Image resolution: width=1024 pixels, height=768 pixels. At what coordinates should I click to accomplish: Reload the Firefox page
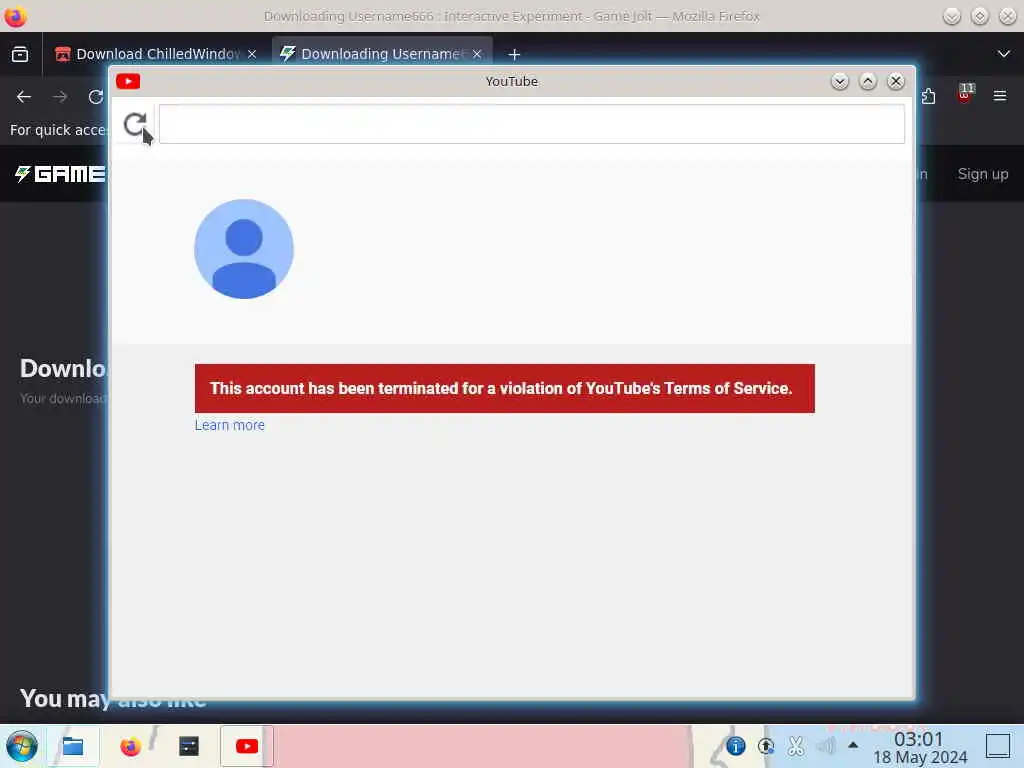[96, 97]
